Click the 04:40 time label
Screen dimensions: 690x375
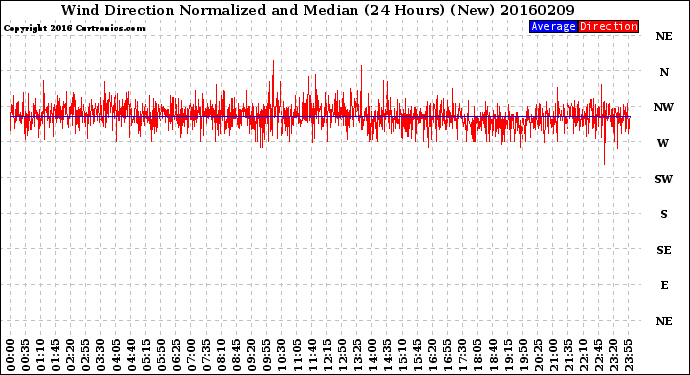click(x=131, y=355)
